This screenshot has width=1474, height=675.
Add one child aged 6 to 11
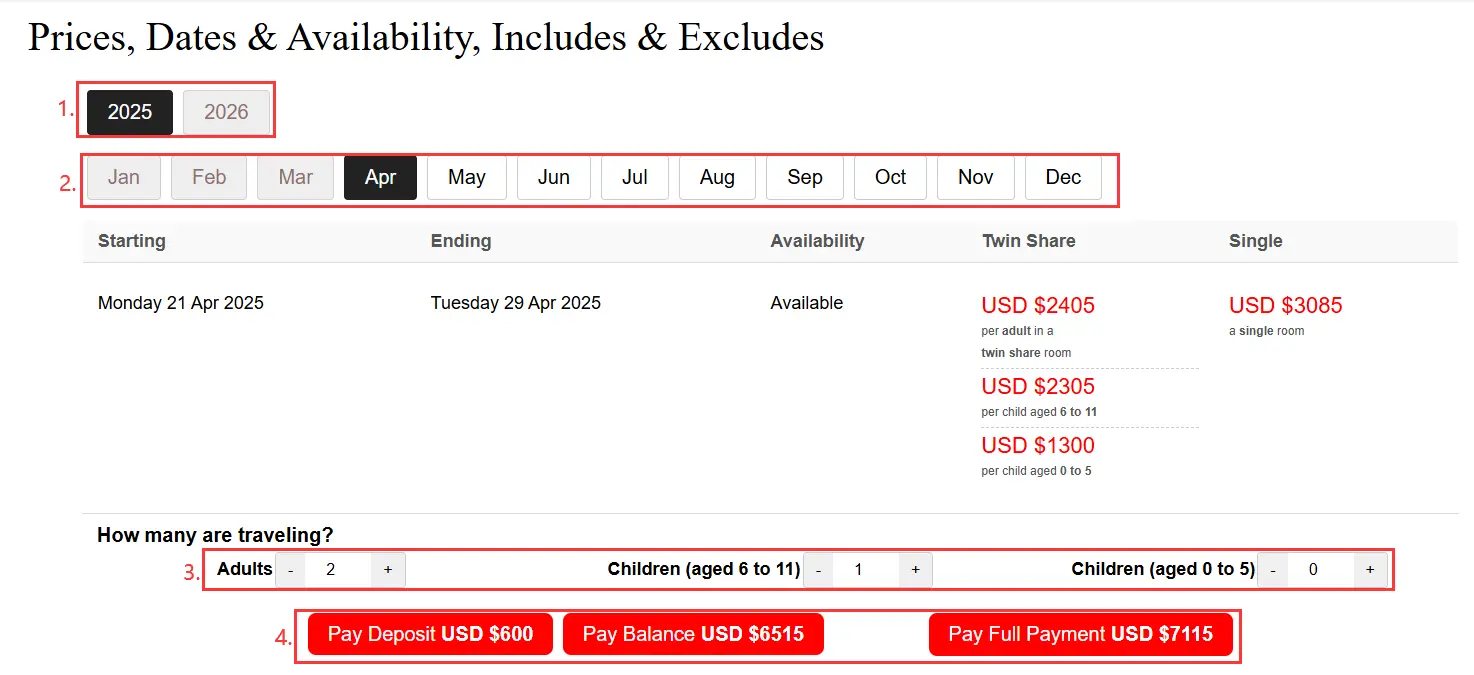point(915,570)
